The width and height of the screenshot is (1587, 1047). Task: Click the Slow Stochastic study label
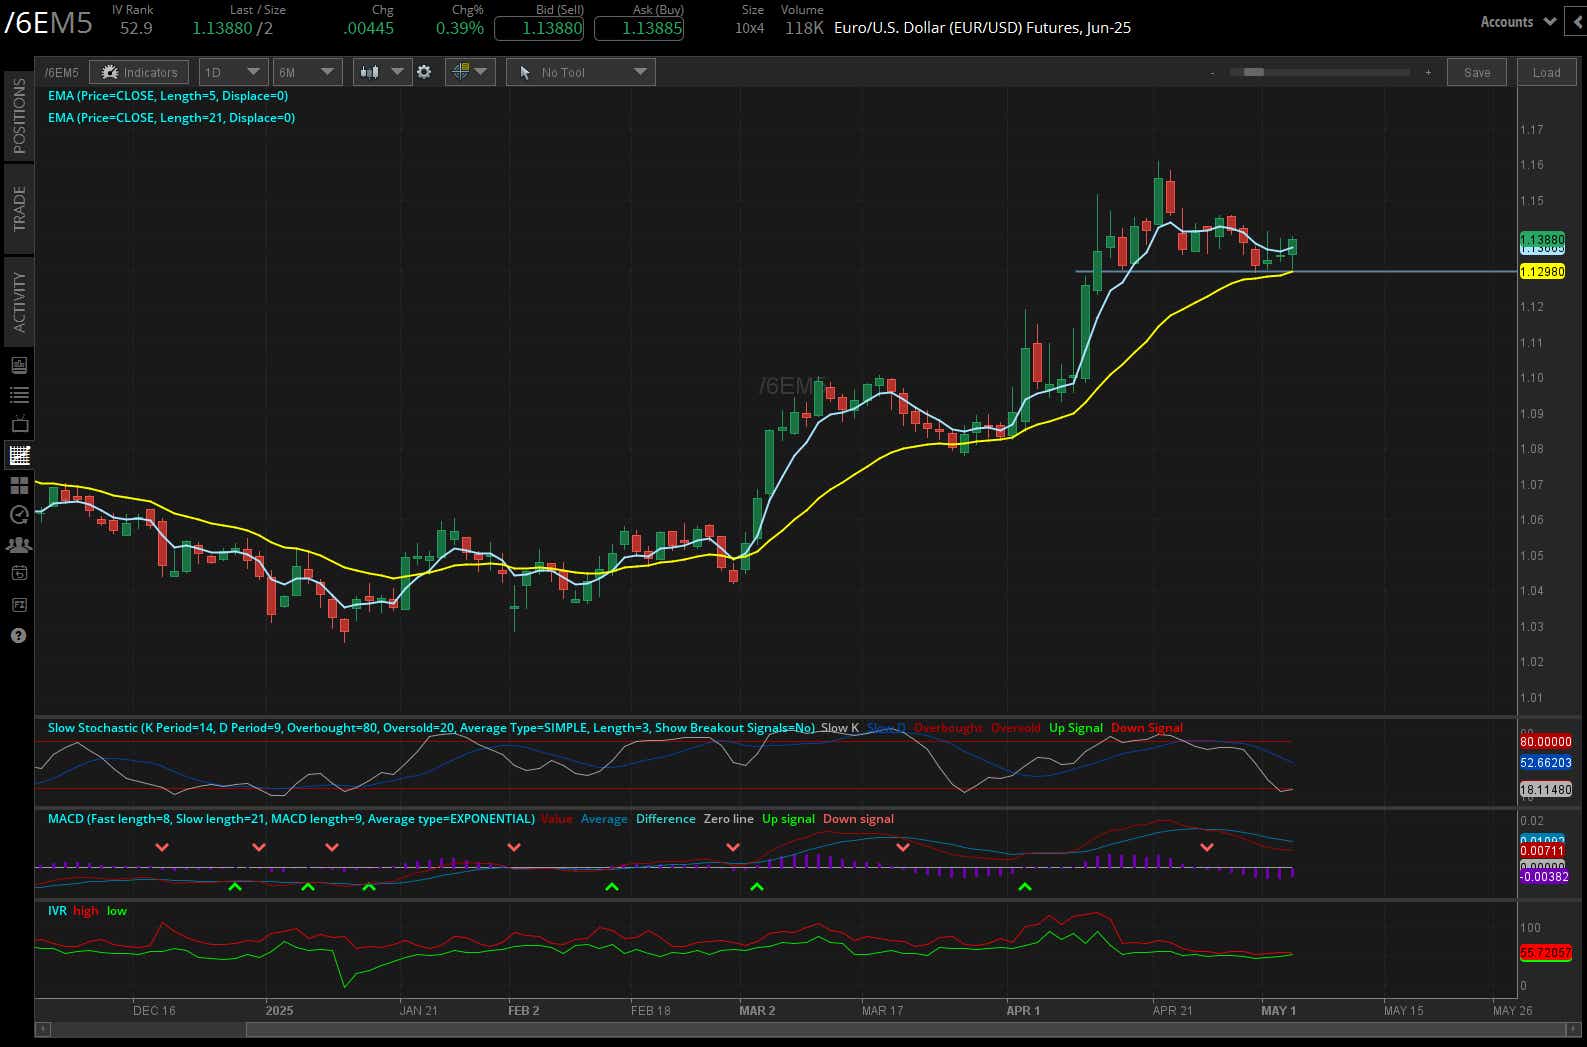[x=431, y=728]
